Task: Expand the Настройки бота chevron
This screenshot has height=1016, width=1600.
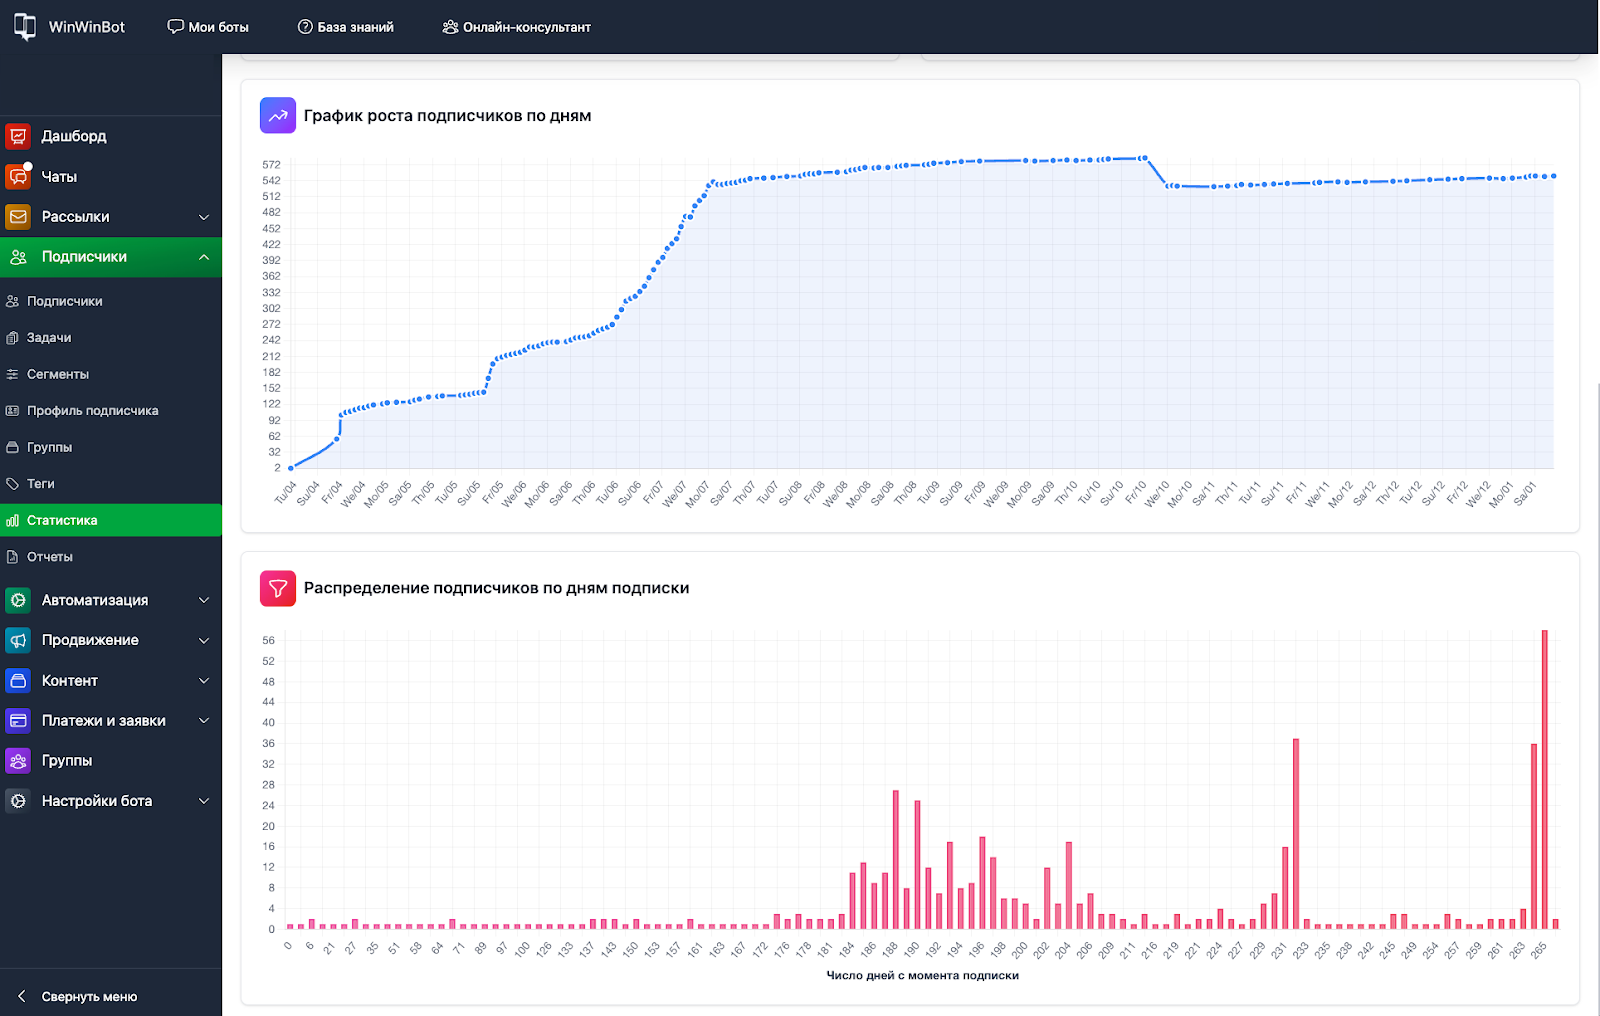Action: click(204, 801)
